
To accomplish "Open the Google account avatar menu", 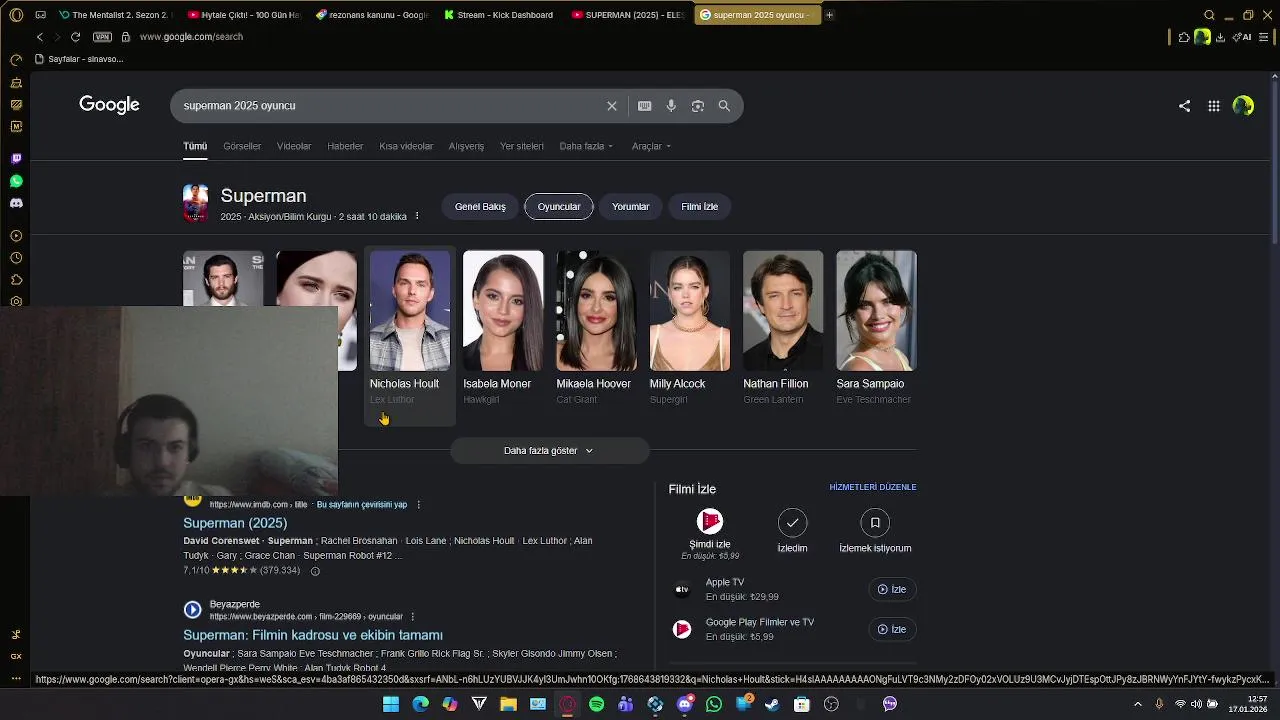I will point(1243,106).
